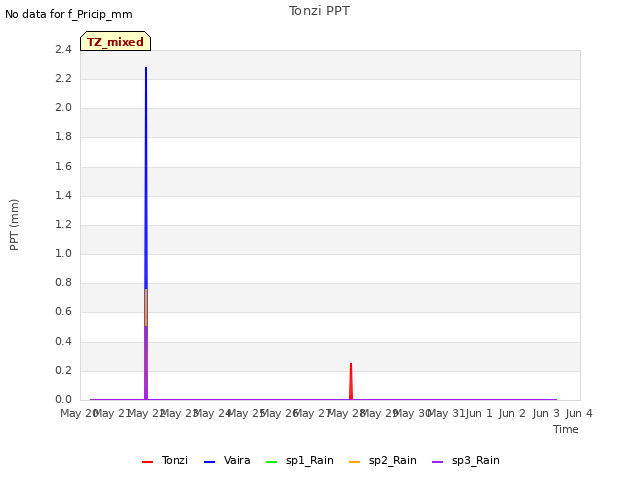The image size is (640, 480).
Task: Toggle the sp3_Rain legend entry
Action: (466, 461)
